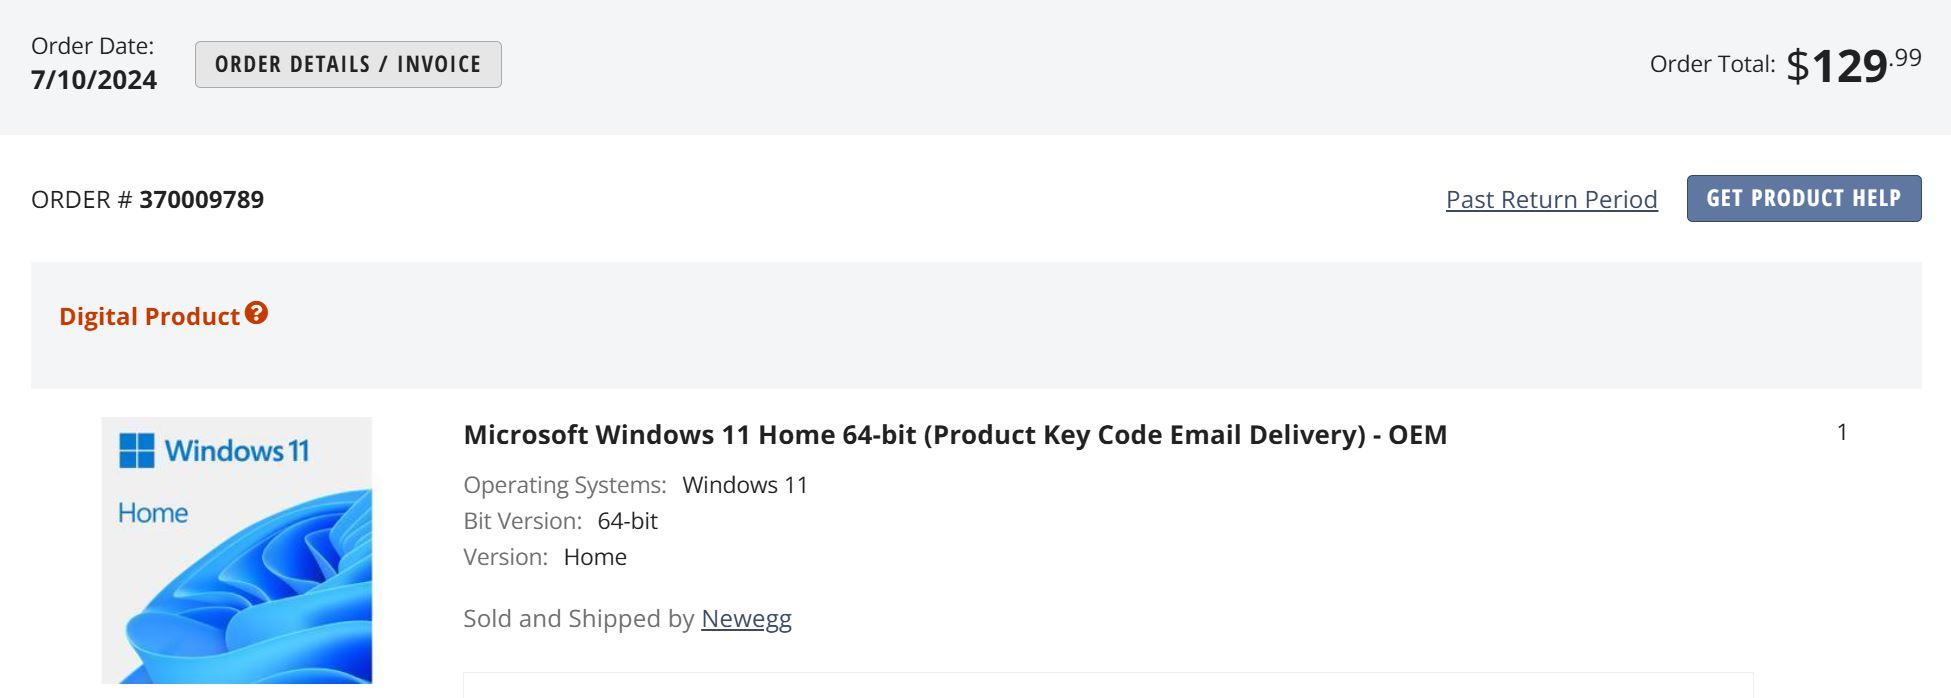Open the Past Return Period link
Screen dimensions: 1951x698
(x=1552, y=199)
